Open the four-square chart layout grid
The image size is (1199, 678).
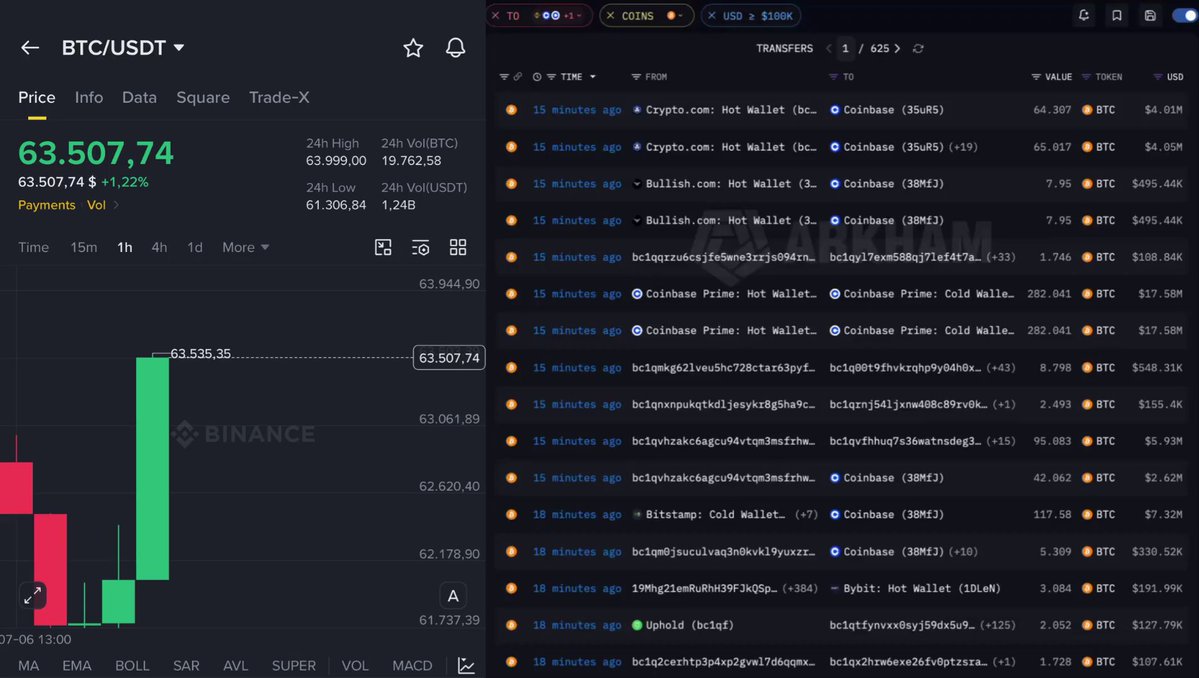(x=458, y=247)
